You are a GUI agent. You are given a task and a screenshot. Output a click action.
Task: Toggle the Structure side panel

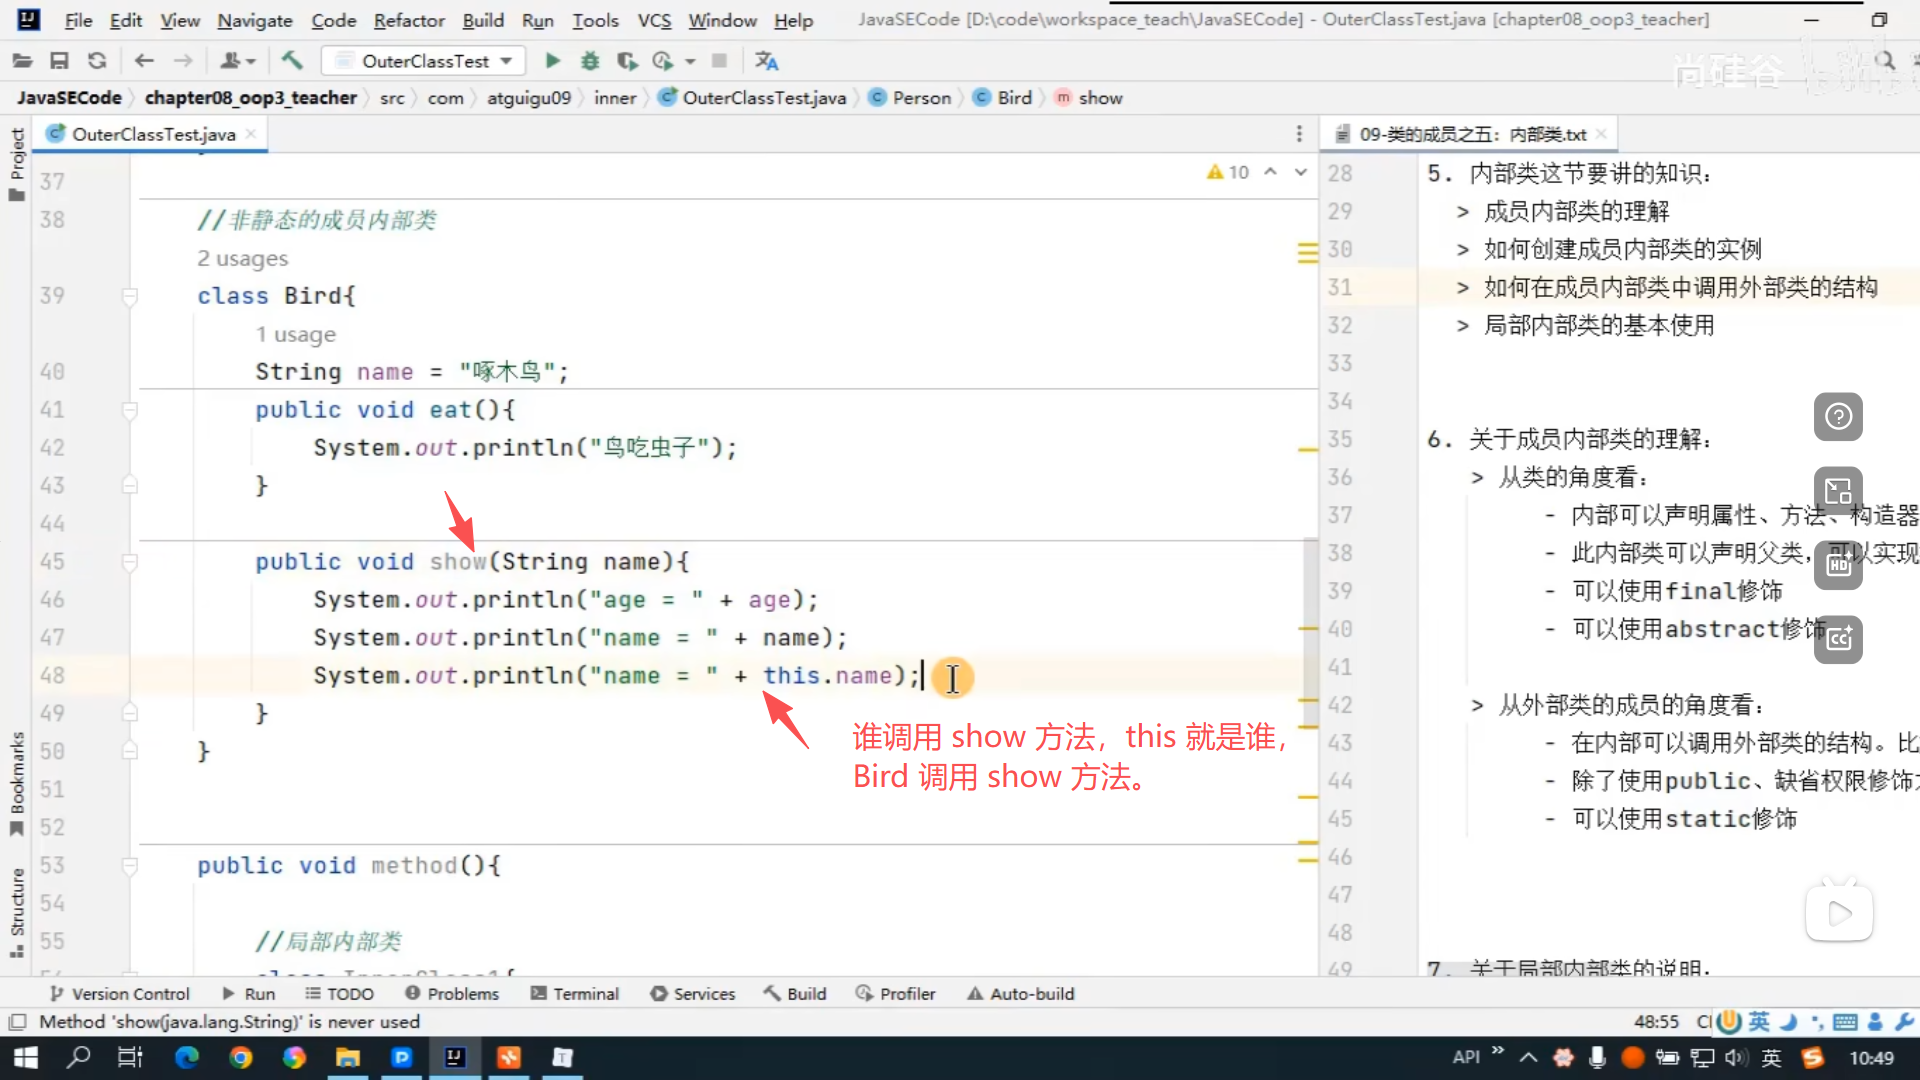(16, 911)
